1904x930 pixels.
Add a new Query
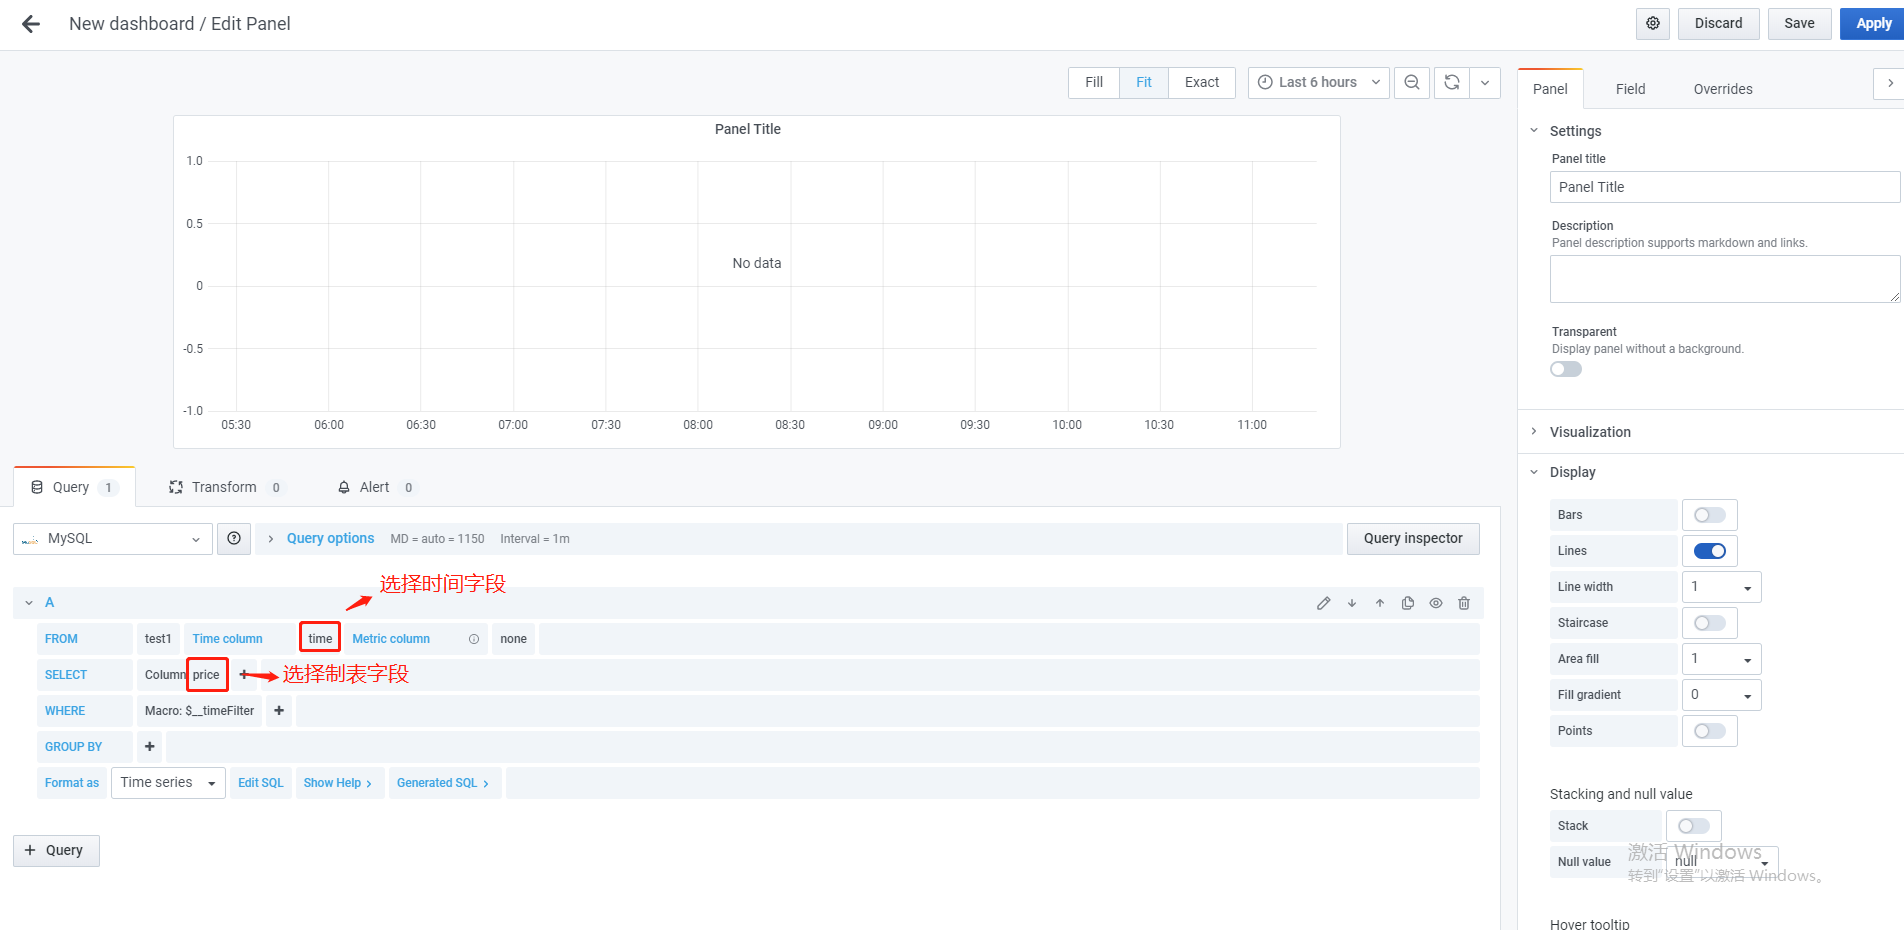(x=56, y=851)
